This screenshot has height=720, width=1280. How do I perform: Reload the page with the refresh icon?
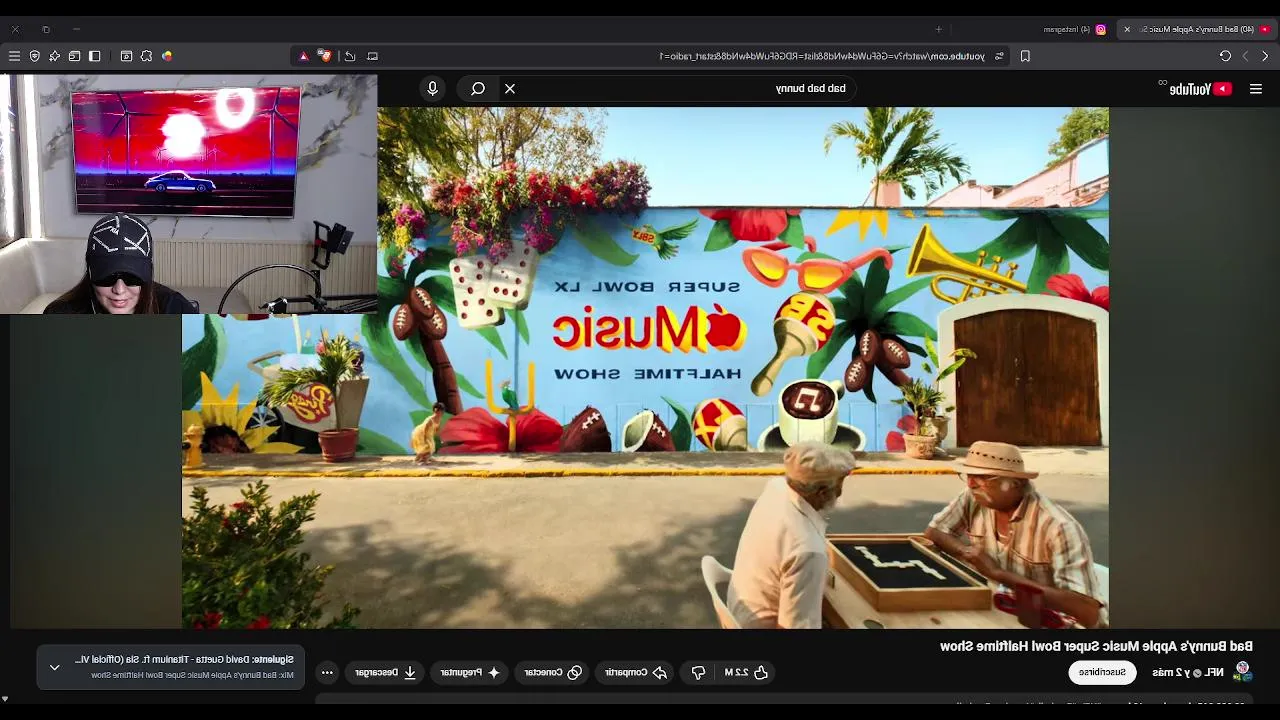tap(1225, 56)
